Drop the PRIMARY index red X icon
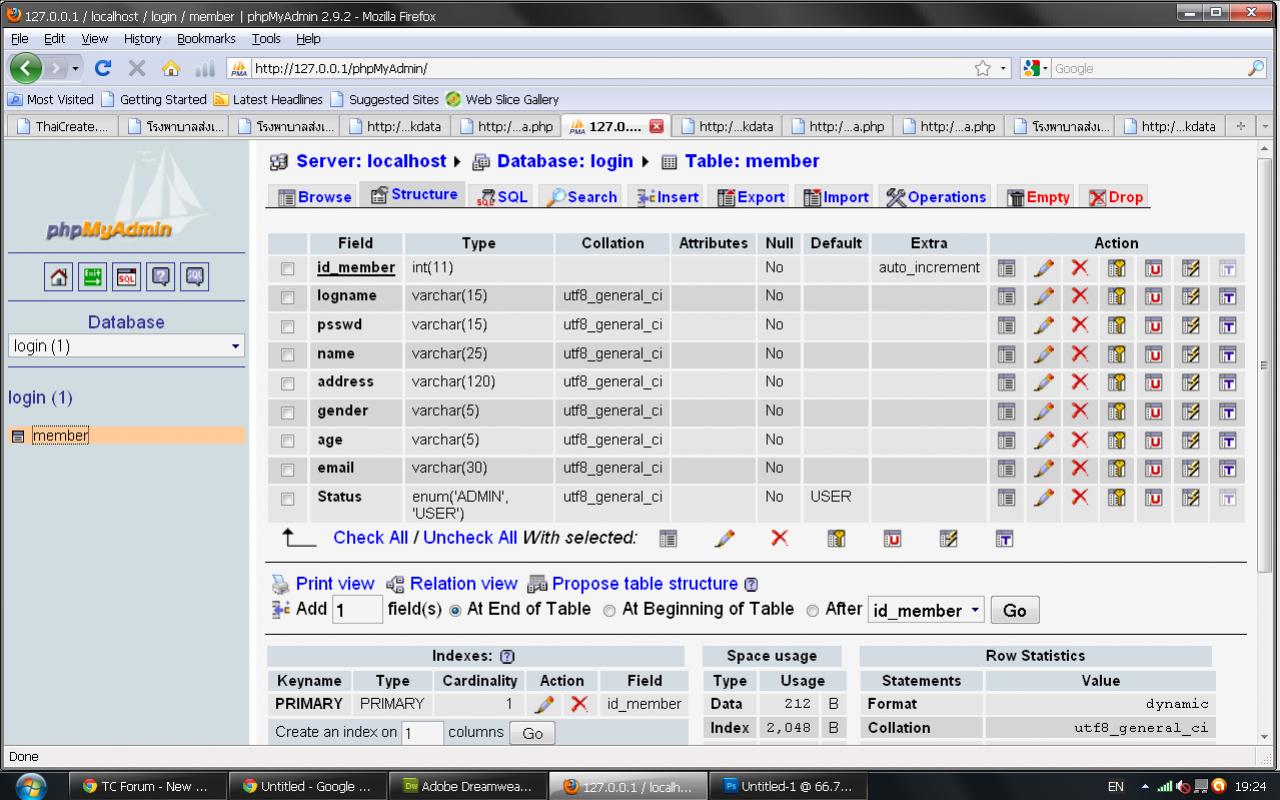Viewport: 1280px width, 800px height. click(x=578, y=704)
